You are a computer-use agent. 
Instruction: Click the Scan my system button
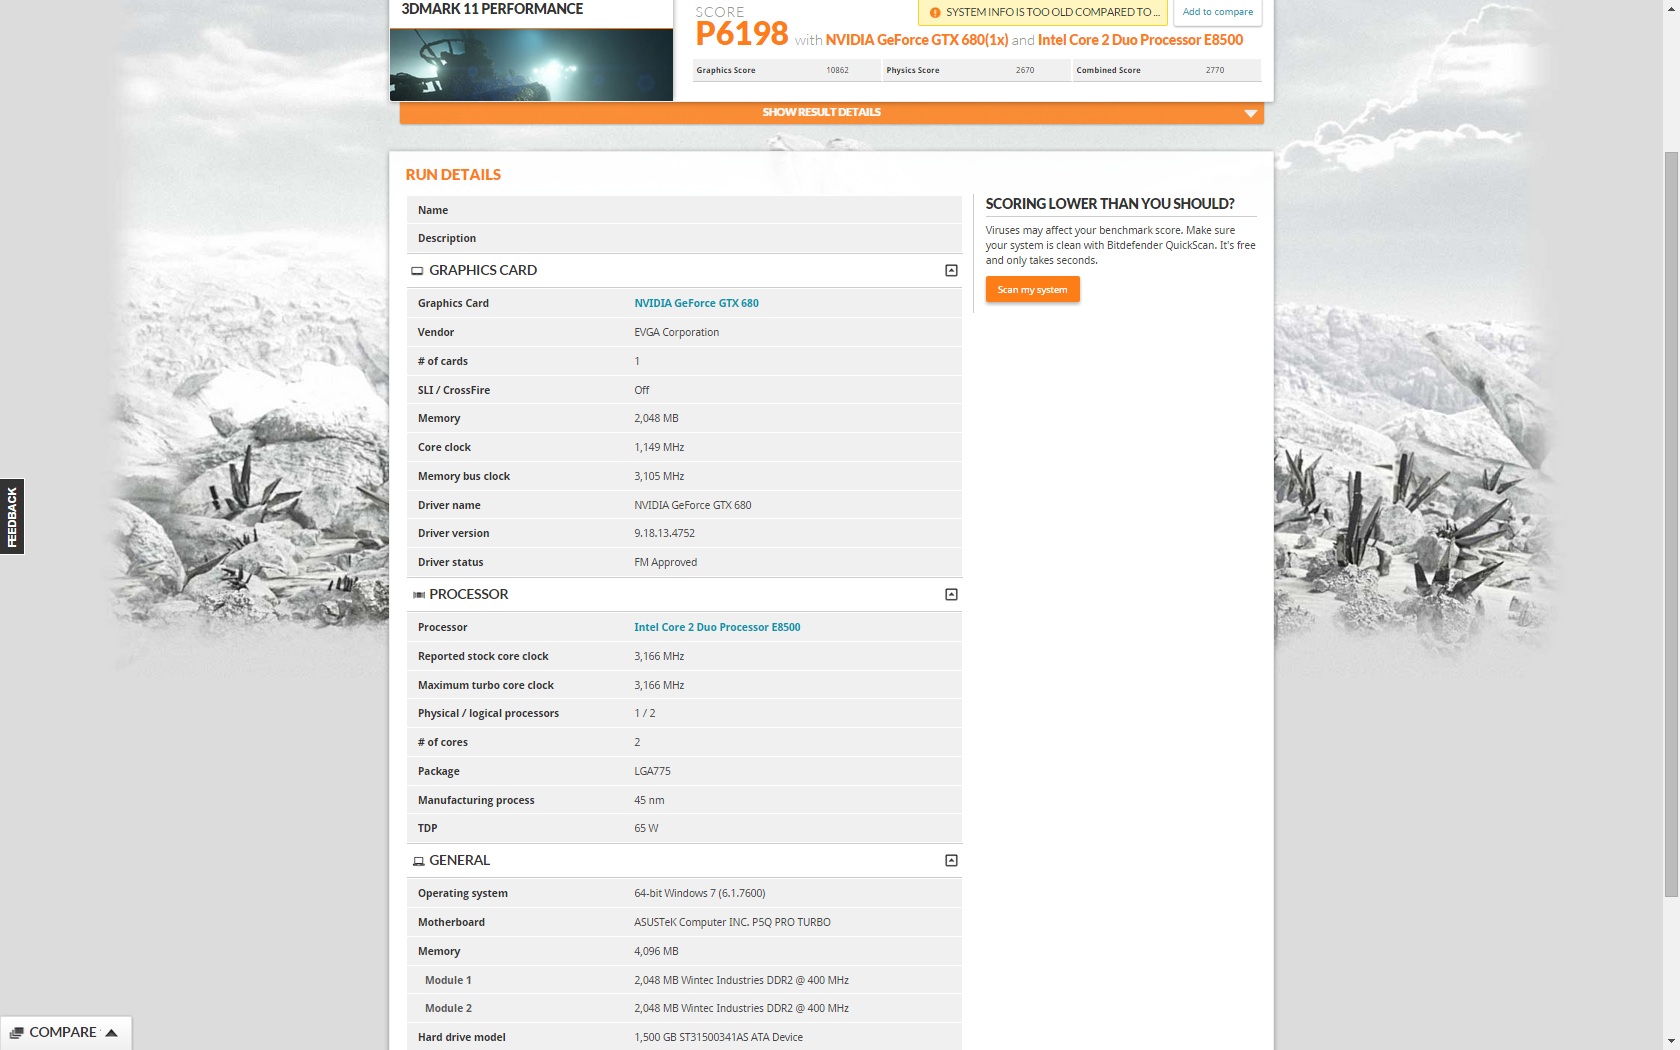1032,290
